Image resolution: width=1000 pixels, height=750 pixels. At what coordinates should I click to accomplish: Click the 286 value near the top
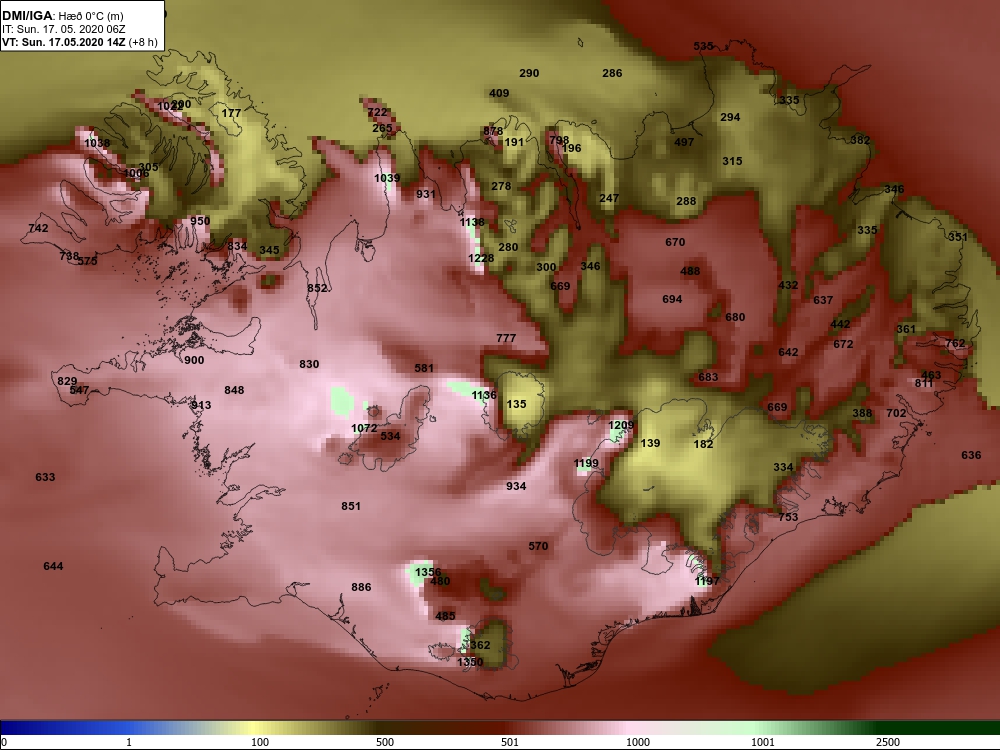(612, 73)
